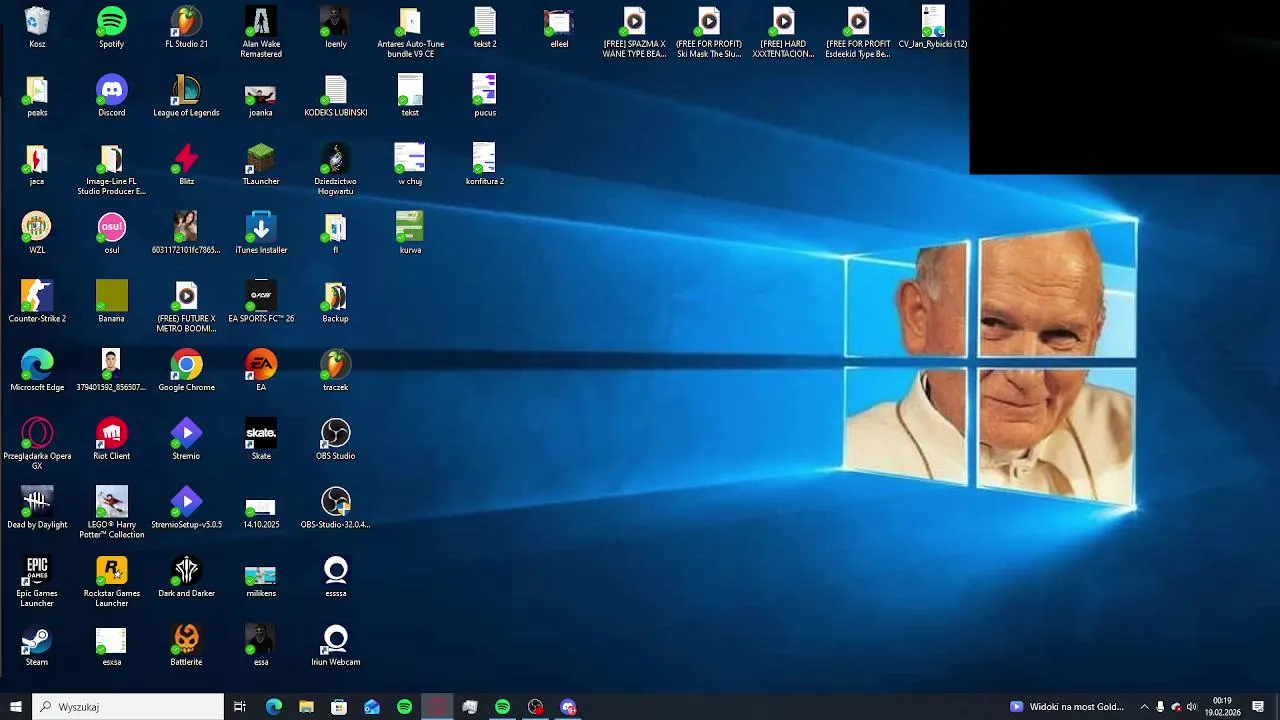
Task: Select the HARD XXXTENTACION audio file
Action: pos(783,32)
